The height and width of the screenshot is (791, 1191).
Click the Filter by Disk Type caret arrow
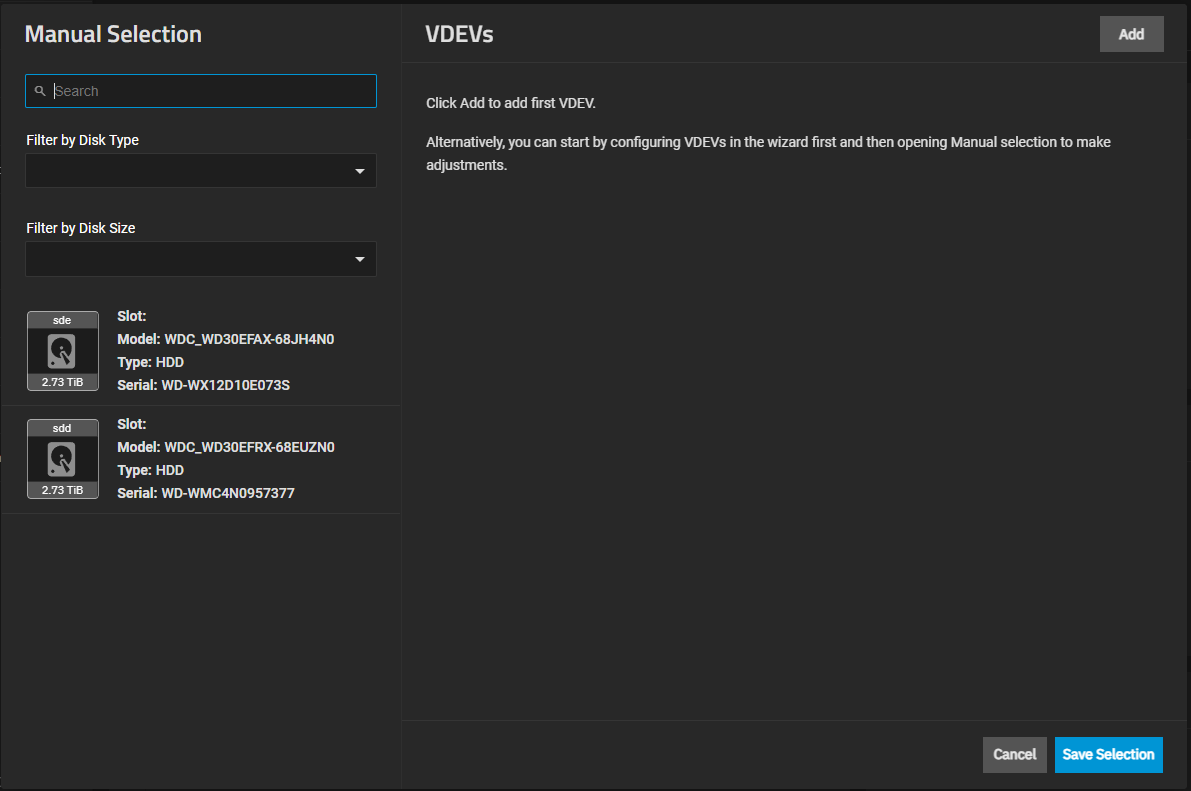(360, 172)
